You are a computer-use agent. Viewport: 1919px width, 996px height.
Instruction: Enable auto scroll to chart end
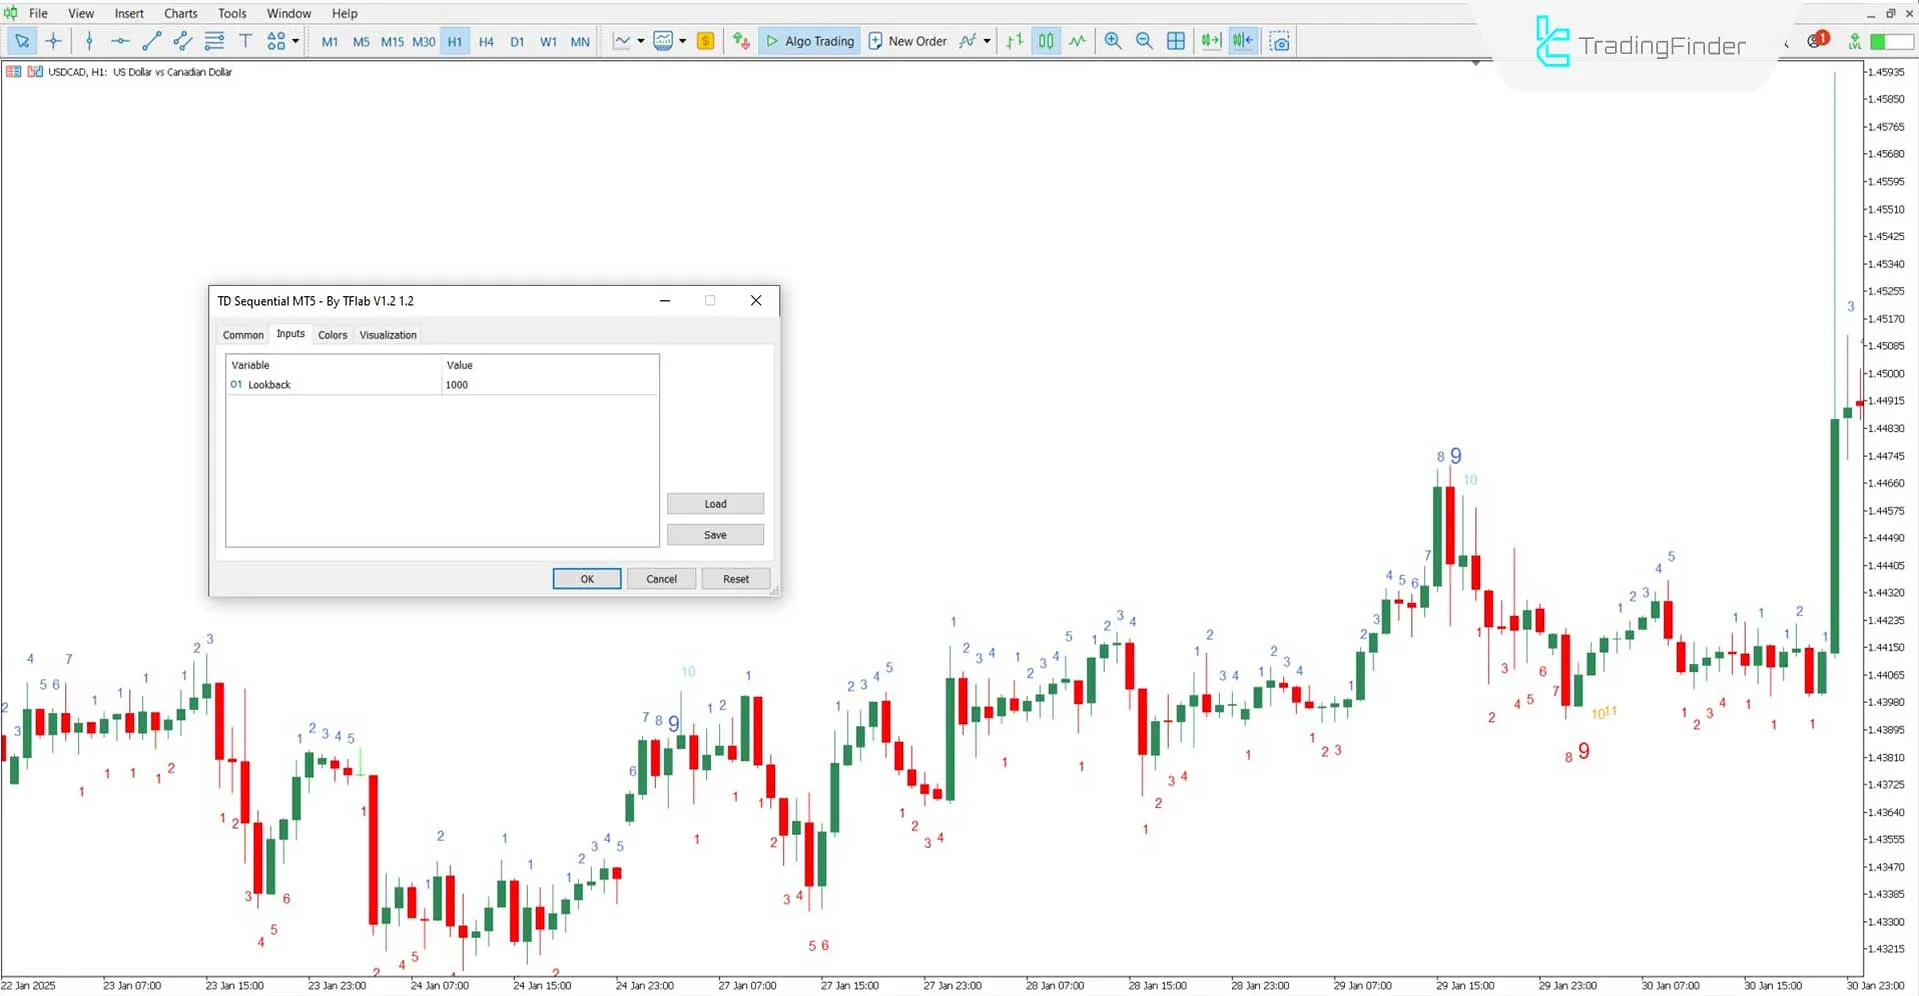click(1210, 41)
